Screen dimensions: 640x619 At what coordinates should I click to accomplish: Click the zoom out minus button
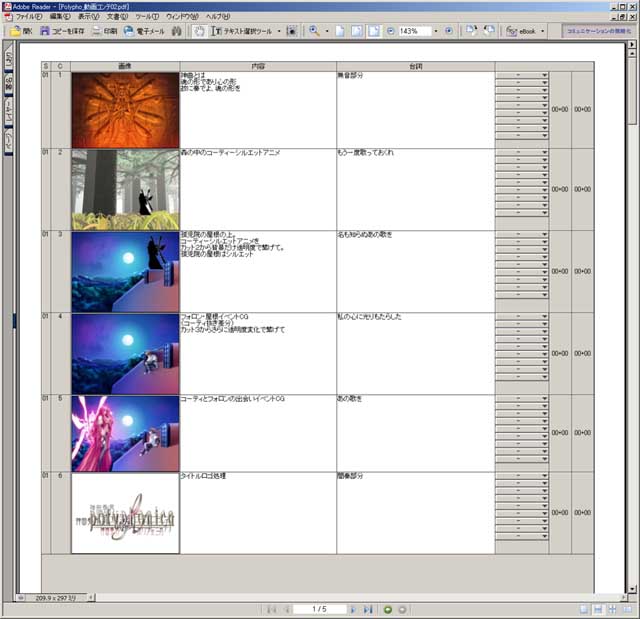(x=390, y=31)
